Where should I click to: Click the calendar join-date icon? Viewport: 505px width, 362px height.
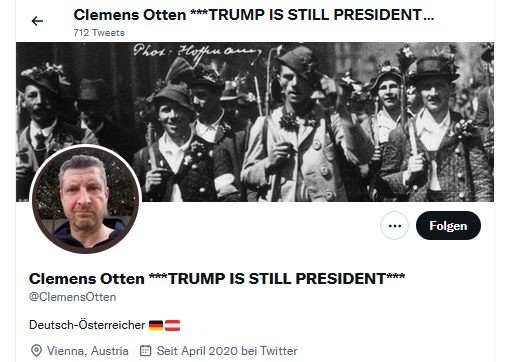pyautogui.click(x=145, y=351)
